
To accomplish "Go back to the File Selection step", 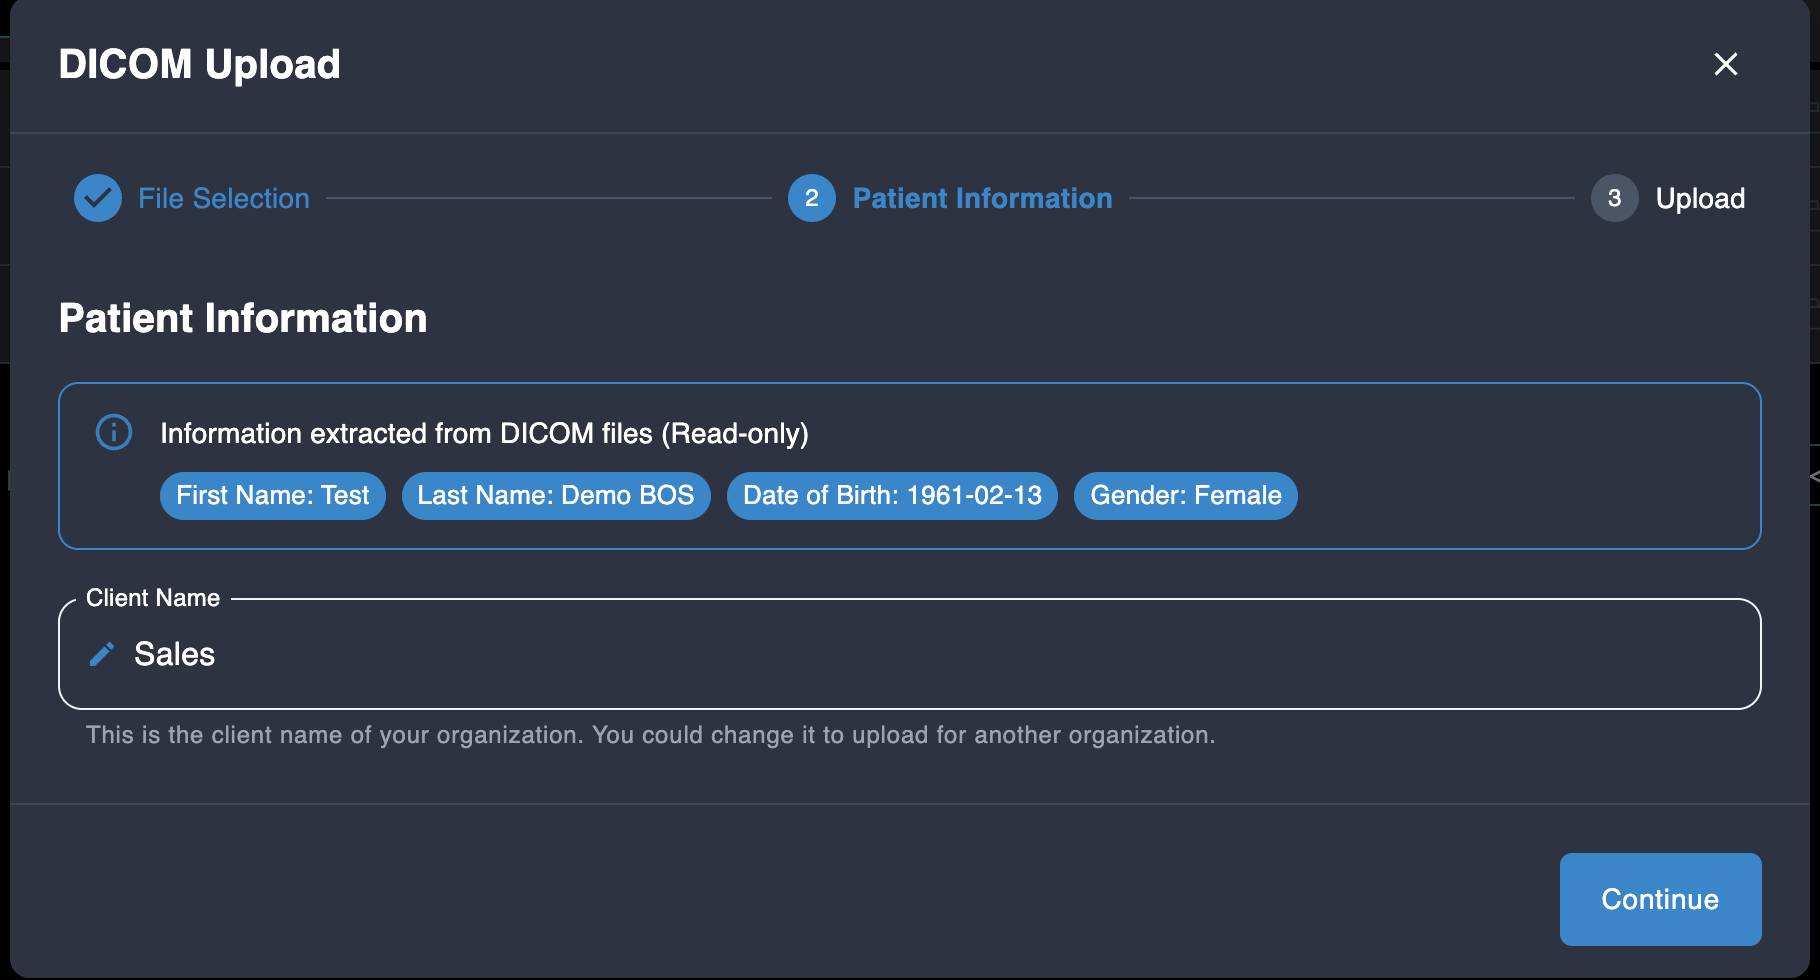I will (x=224, y=198).
